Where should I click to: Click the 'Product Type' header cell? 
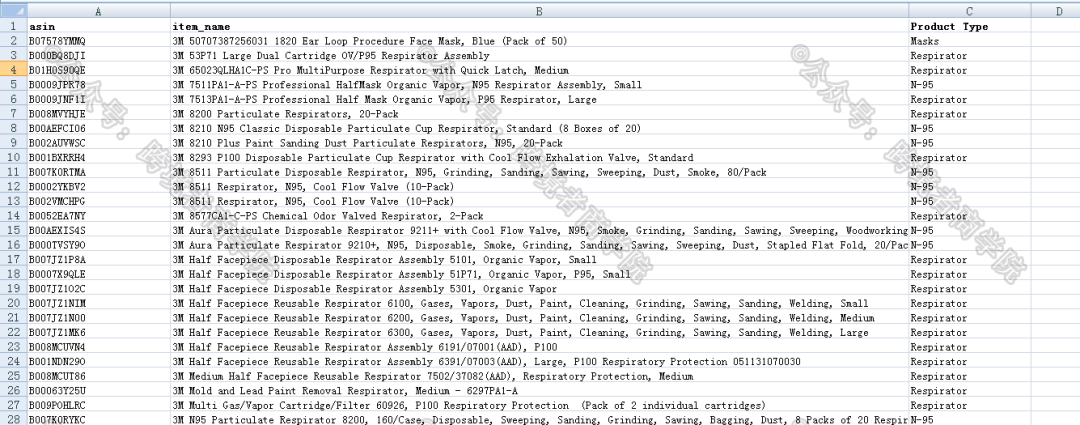pos(970,26)
